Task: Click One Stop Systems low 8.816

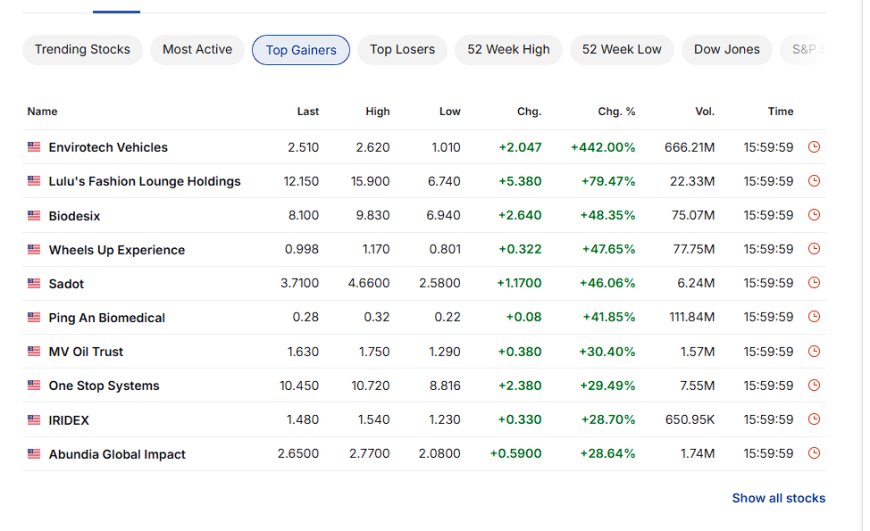Action: pyautogui.click(x=445, y=386)
